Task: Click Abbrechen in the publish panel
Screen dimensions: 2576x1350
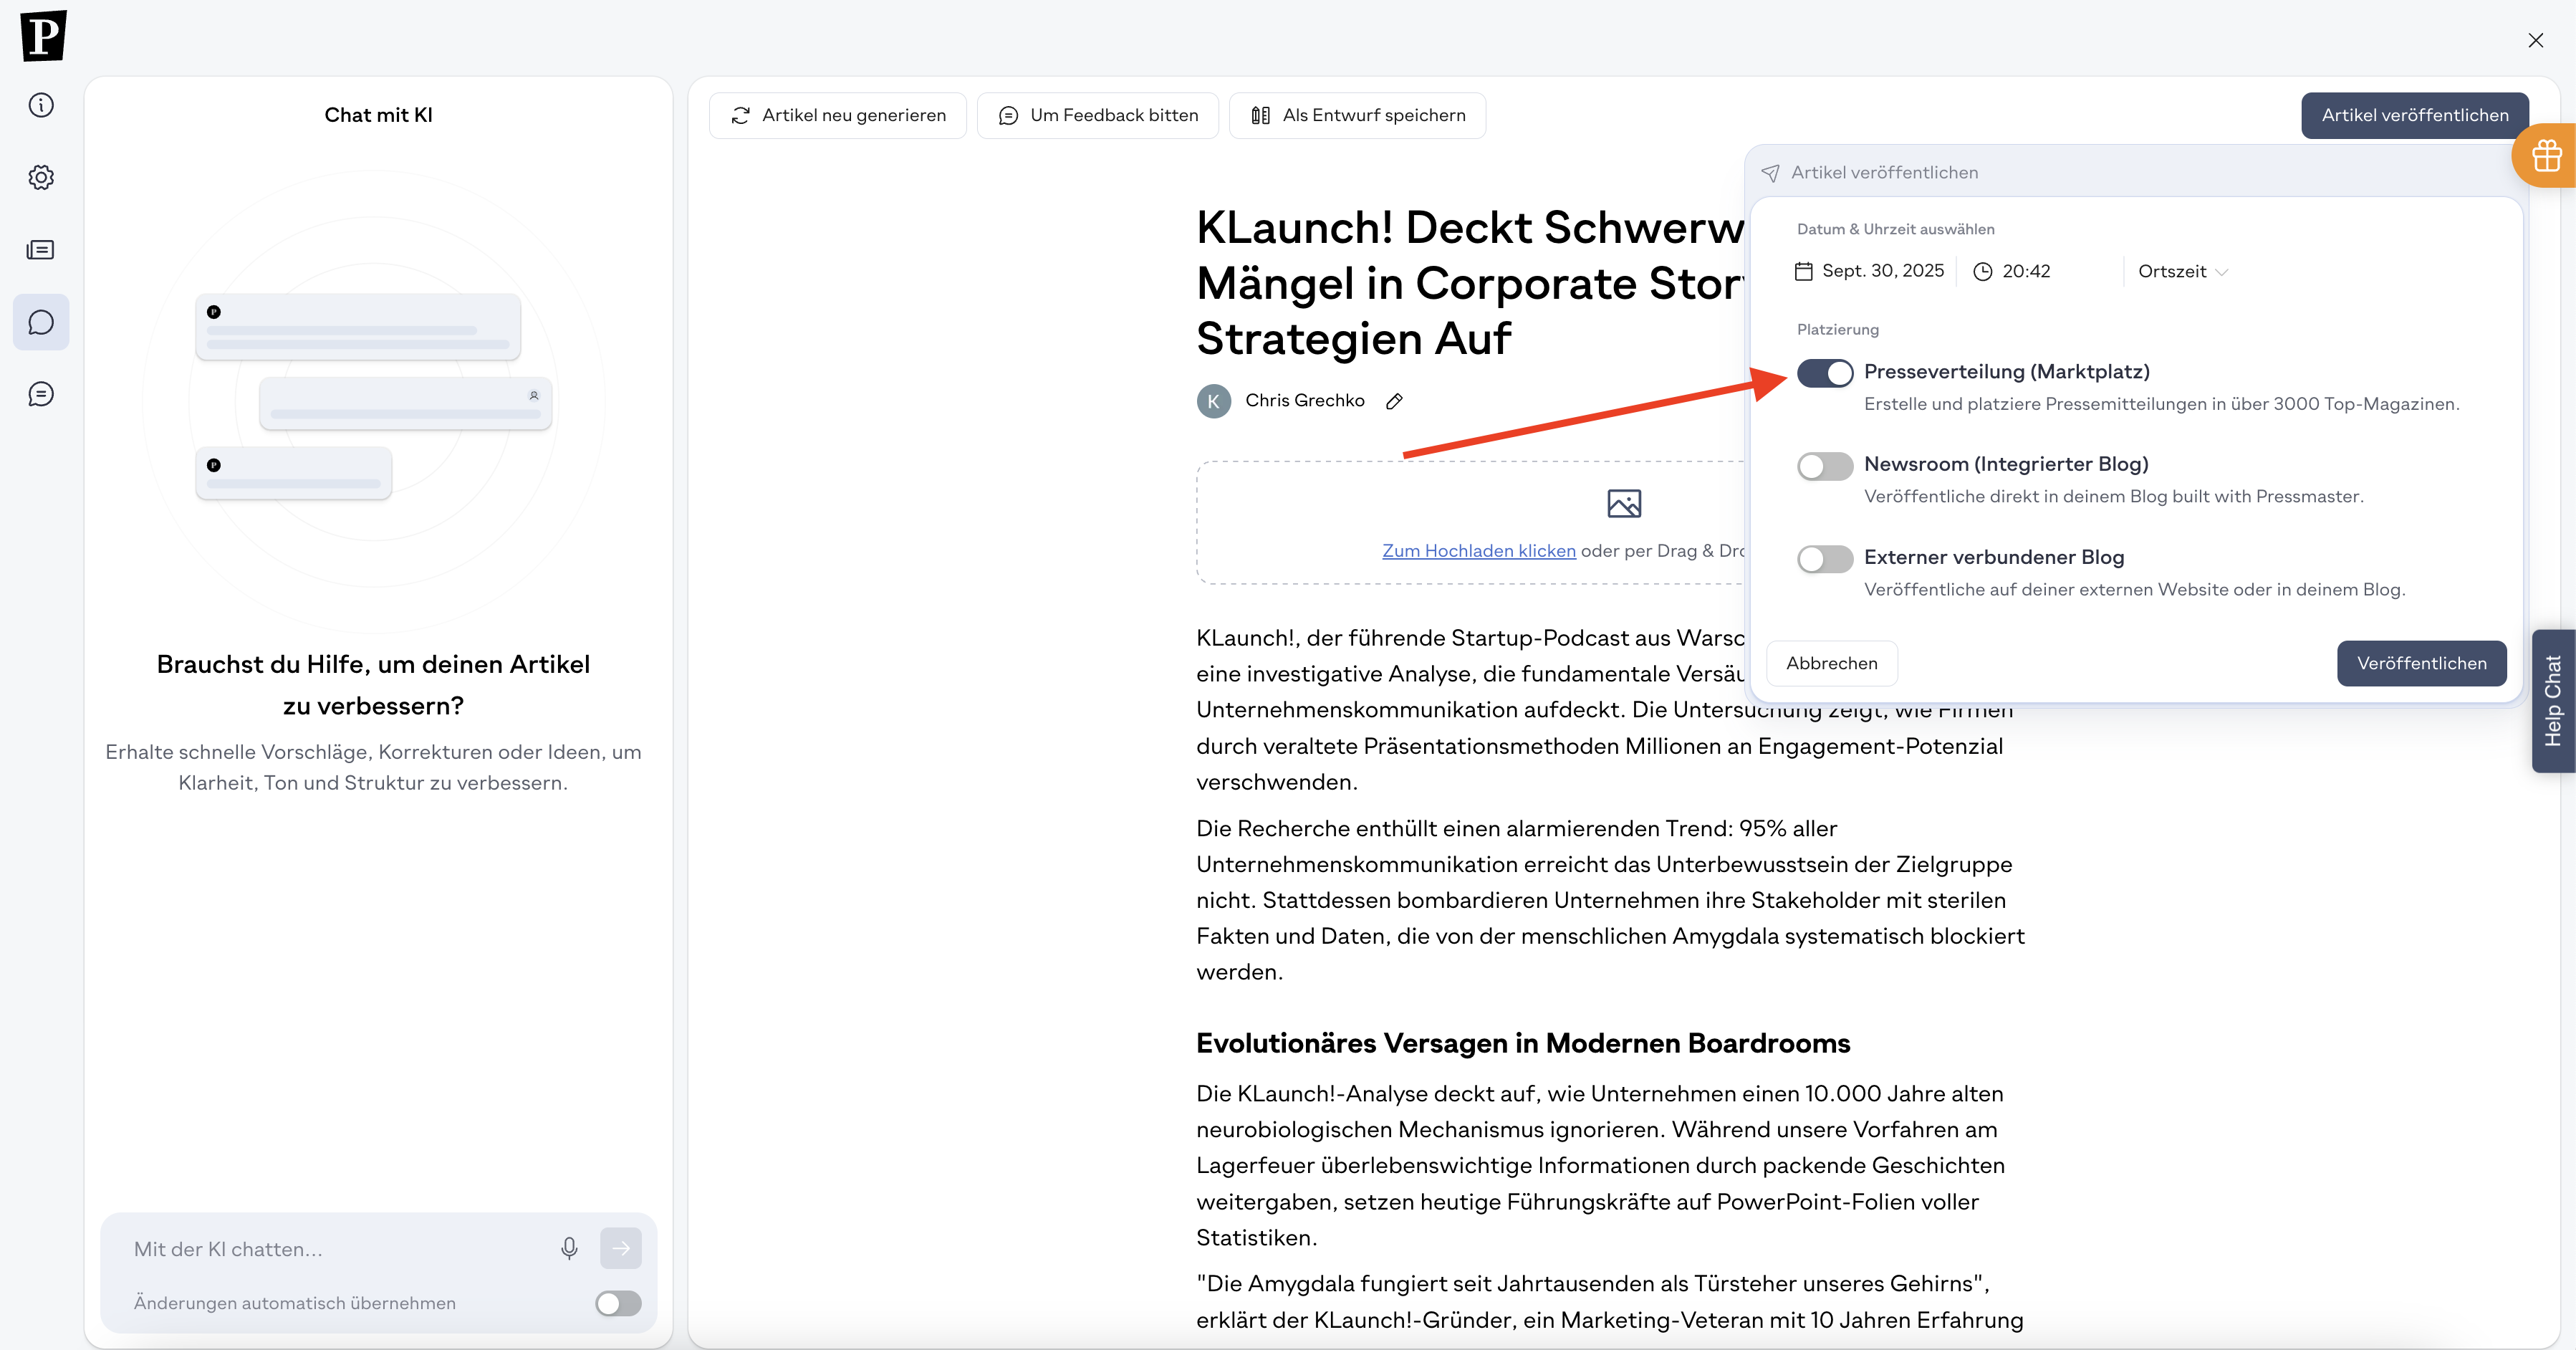Action: point(1832,663)
